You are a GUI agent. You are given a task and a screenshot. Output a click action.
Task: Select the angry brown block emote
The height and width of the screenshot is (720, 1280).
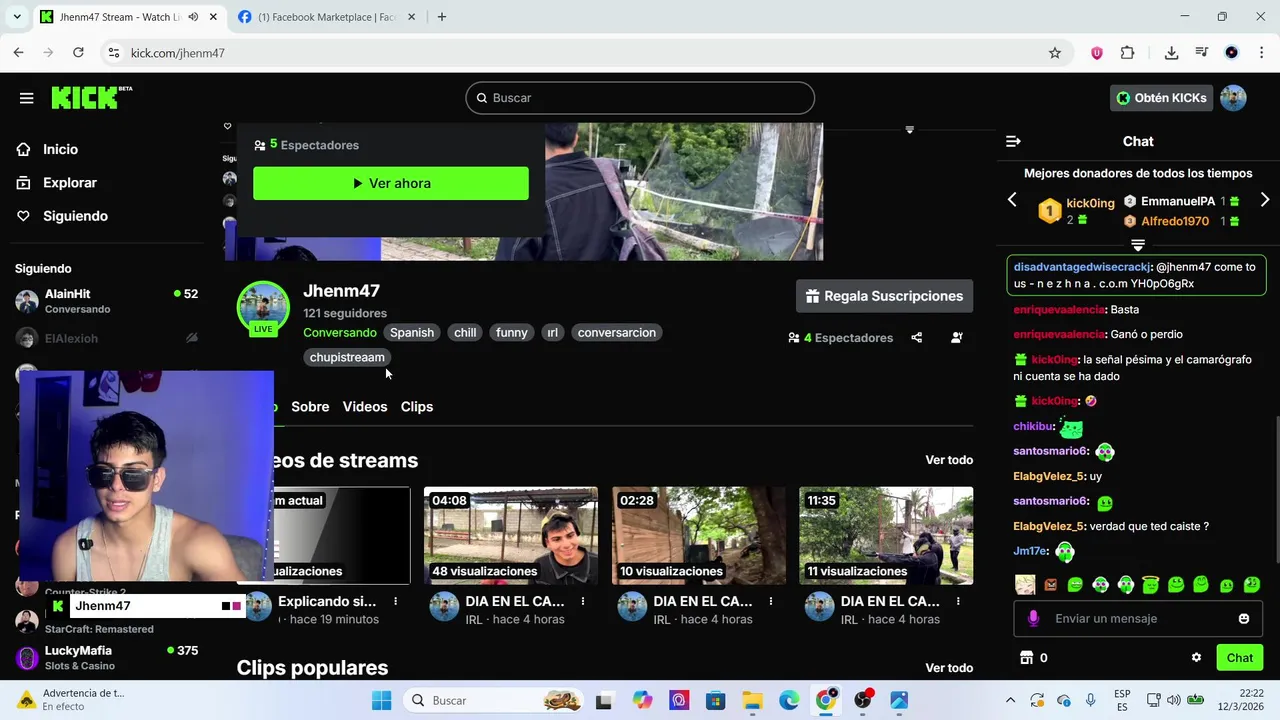(1050, 585)
